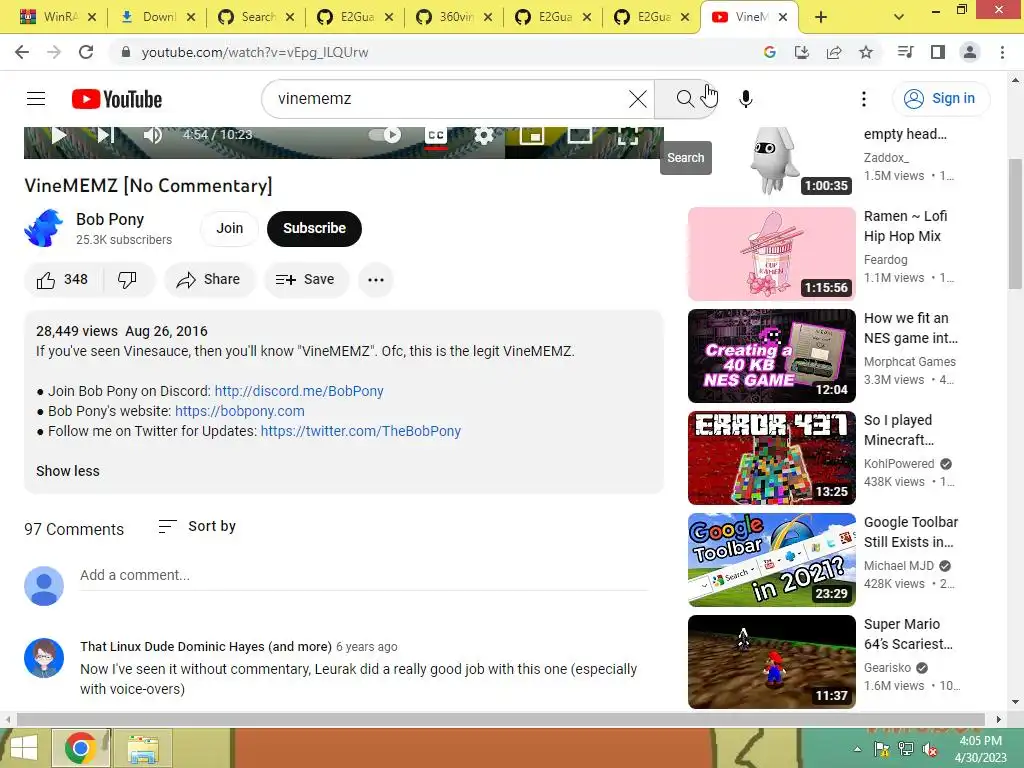Close the VineMEMZ YouTube tab

pyautogui.click(x=782, y=18)
